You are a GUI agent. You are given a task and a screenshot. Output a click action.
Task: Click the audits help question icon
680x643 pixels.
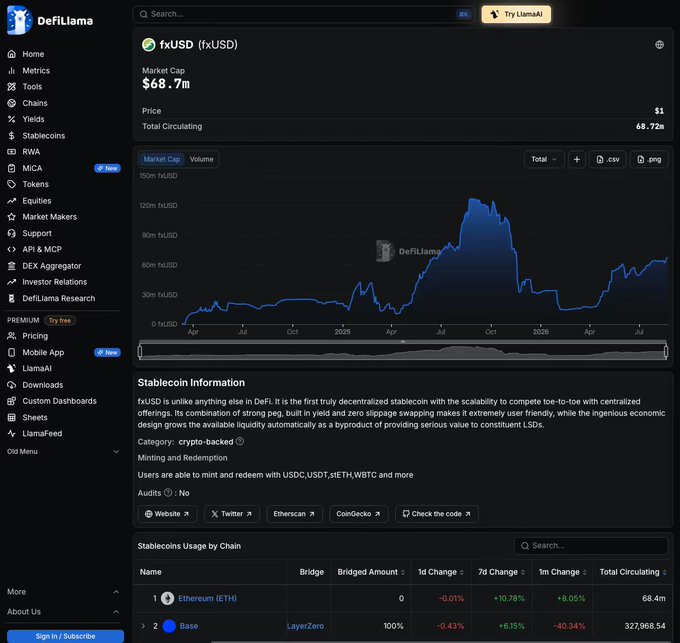[x=168, y=493]
